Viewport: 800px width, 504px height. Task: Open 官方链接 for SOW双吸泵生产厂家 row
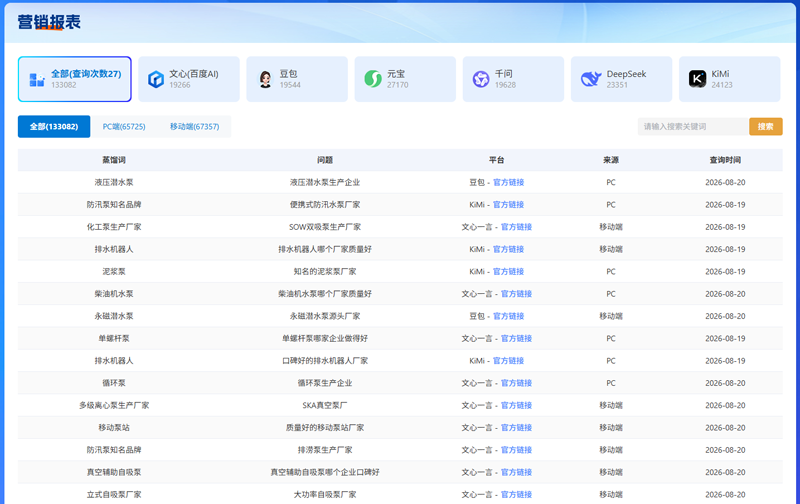pyautogui.click(x=516, y=227)
